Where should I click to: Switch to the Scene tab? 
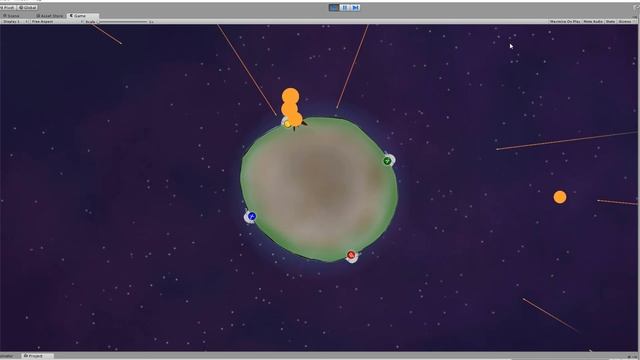[11, 16]
